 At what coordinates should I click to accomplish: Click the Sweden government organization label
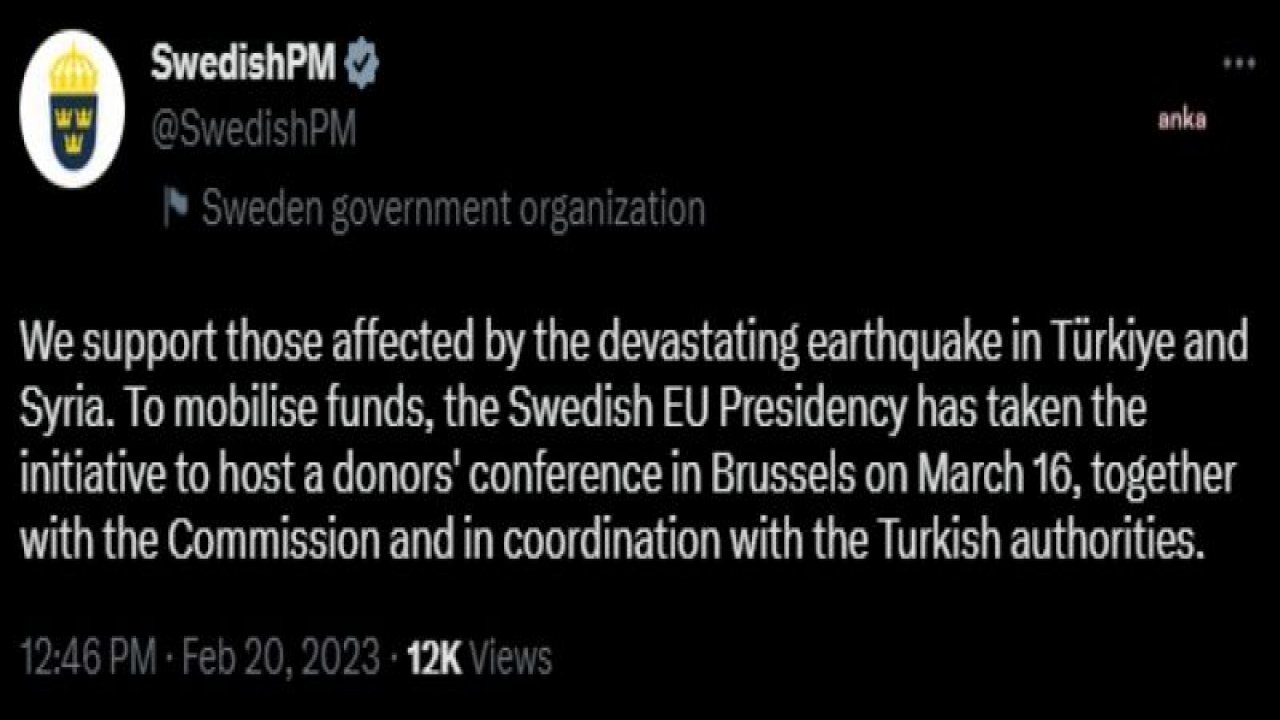tap(454, 209)
